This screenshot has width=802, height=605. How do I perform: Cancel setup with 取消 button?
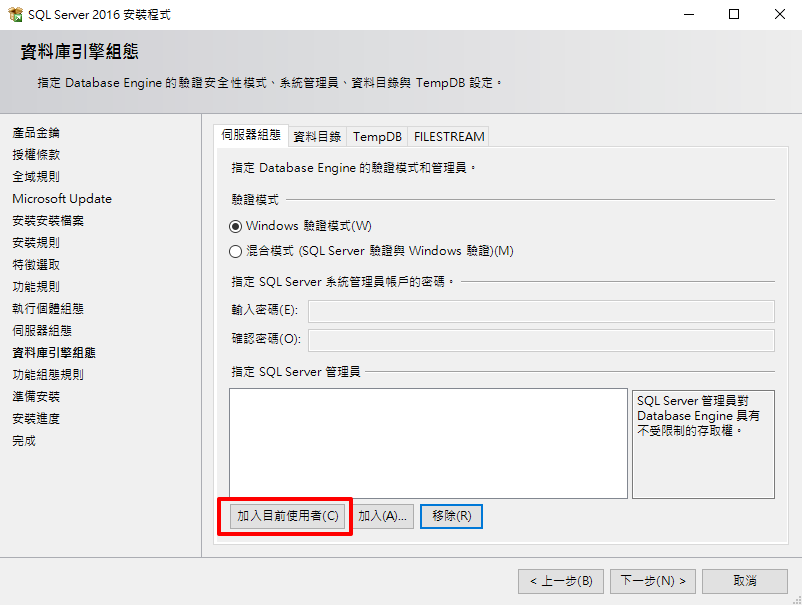(745, 581)
